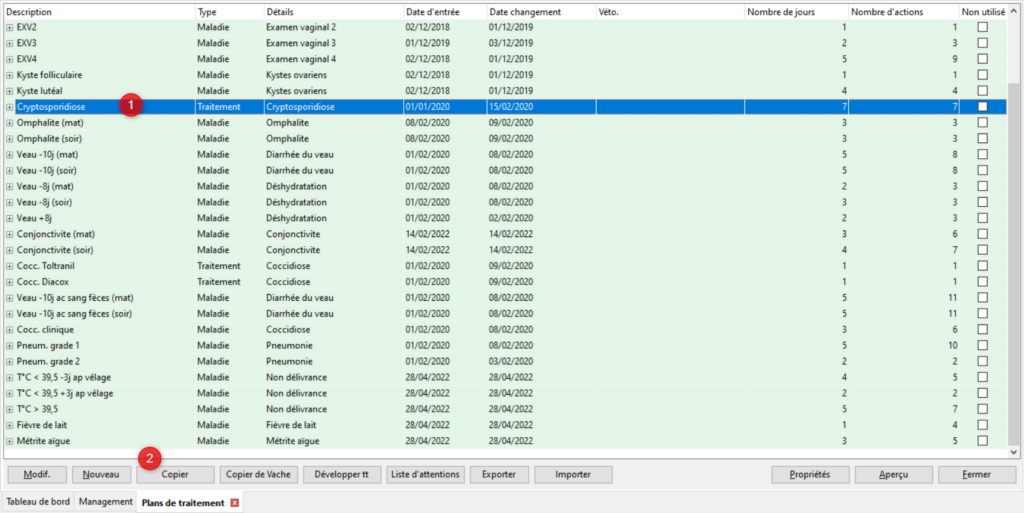Sort by Date d'entrée column header
Viewport: 1024px width, 513px height.
(443, 11)
